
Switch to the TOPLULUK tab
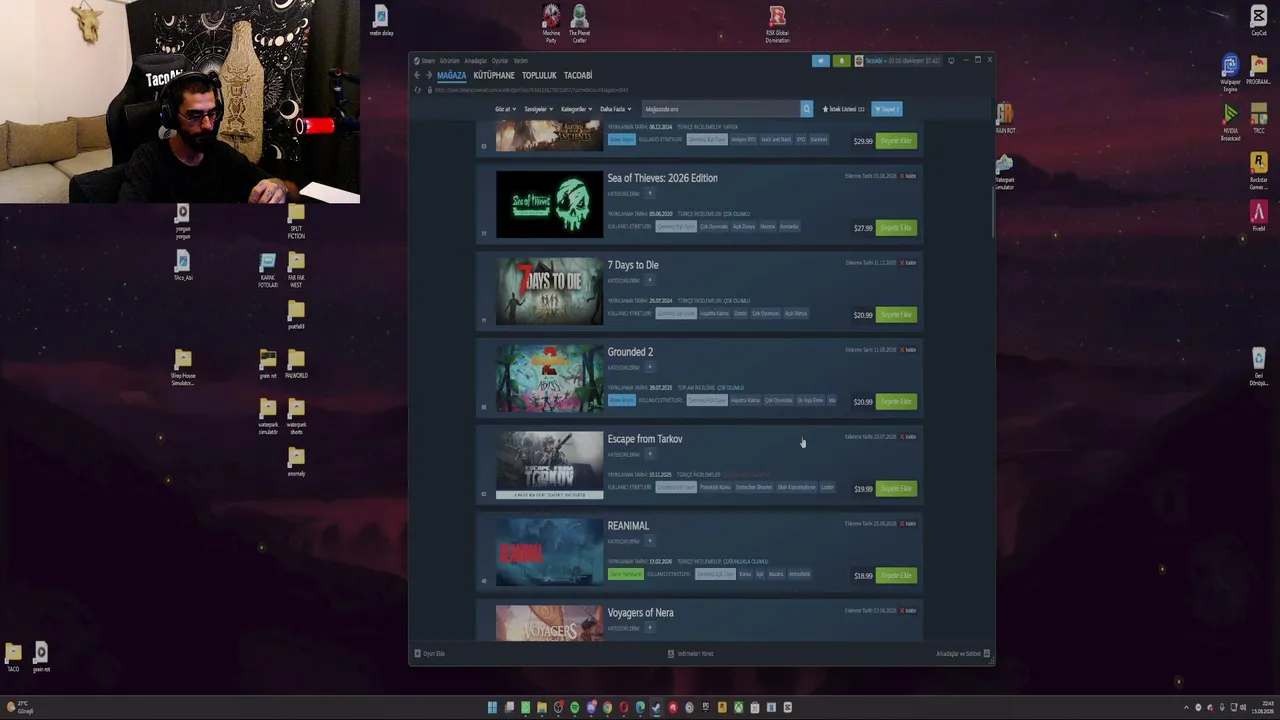[x=539, y=75]
